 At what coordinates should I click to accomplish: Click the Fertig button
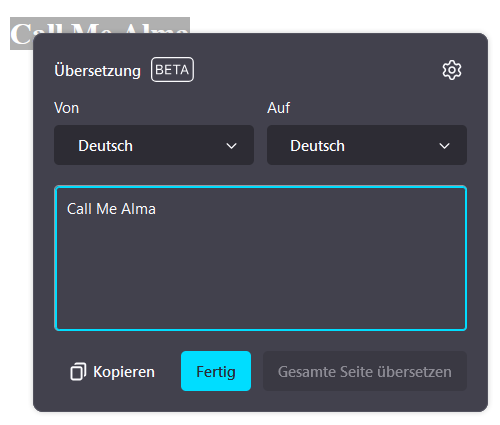[x=216, y=371]
